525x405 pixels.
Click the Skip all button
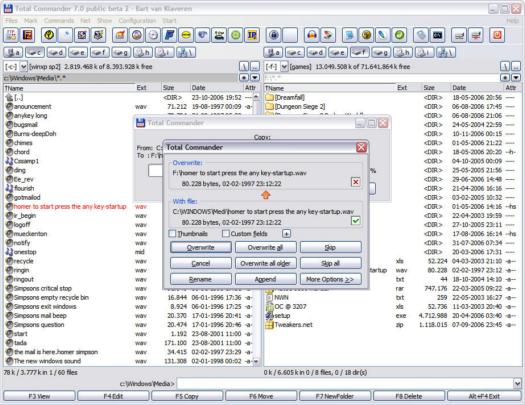tap(330, 263)
